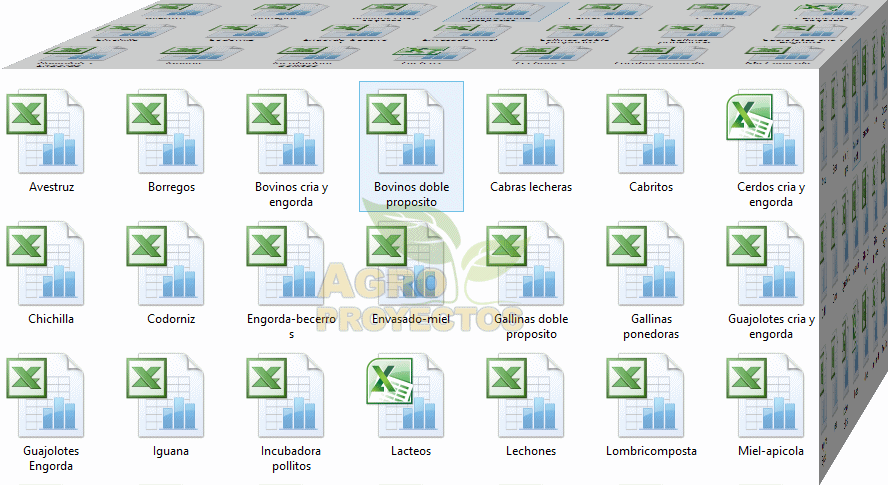Screen dimensions: 888x485
Task: Select the Lombricomposta file icon
Action: click(646, 396)
